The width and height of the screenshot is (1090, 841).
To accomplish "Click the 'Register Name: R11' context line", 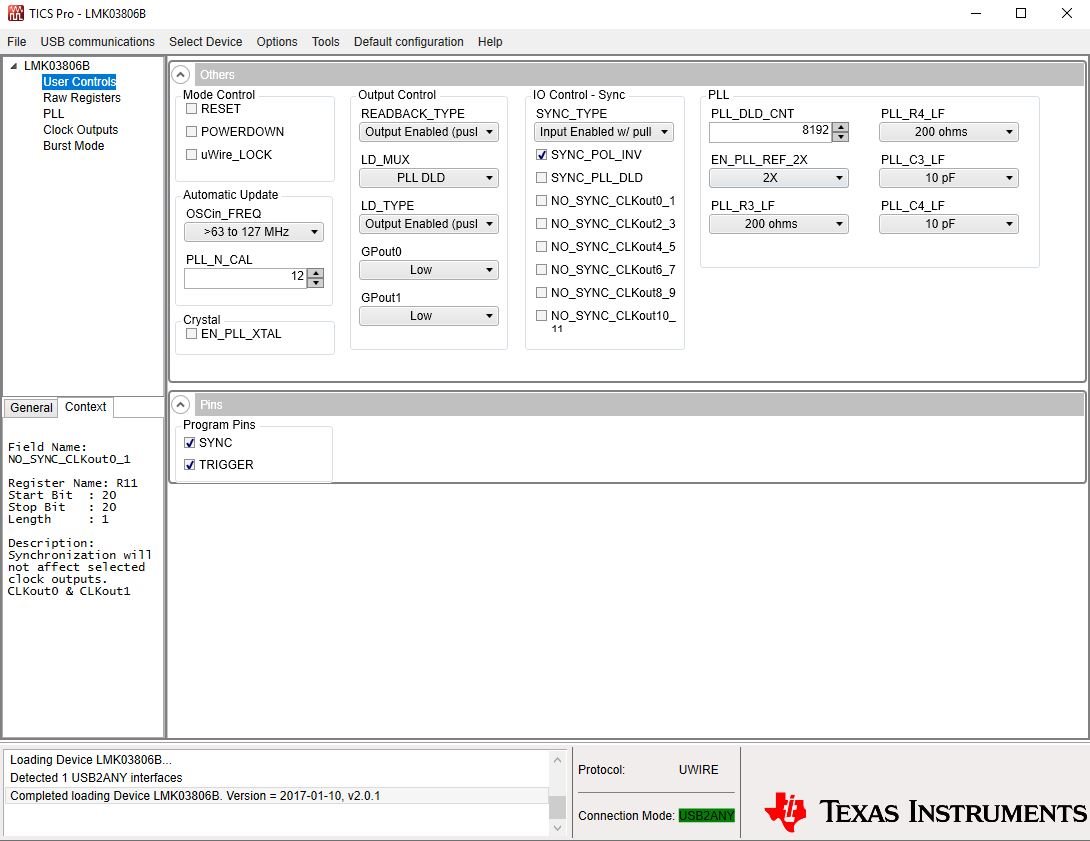I will tap(72, 483).
